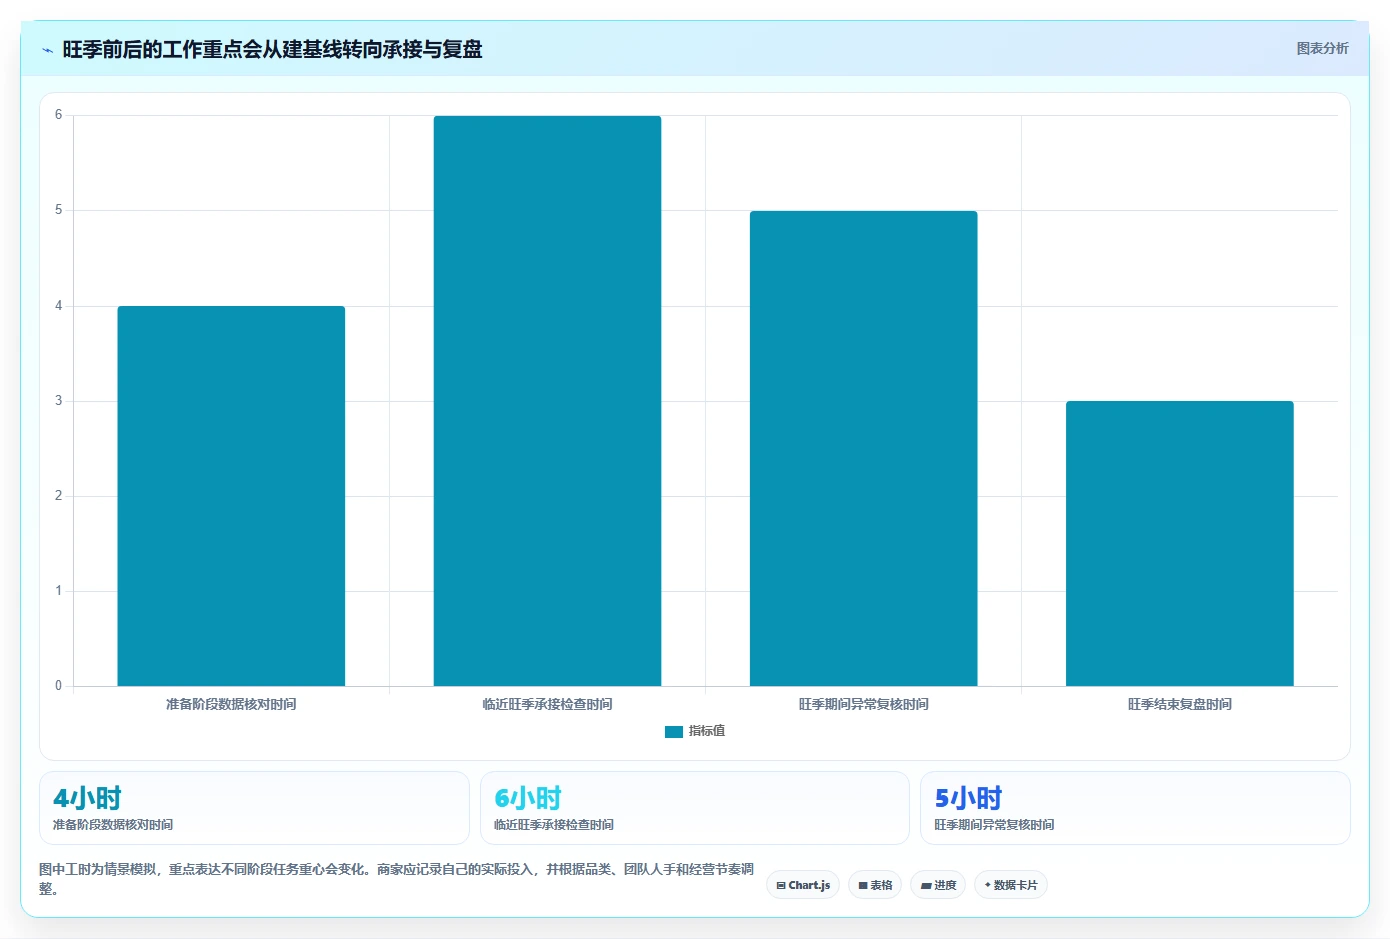Click the x-axis label 旺季期间异常复核时间
This screenshot has height=939, width=1390.
864,704
